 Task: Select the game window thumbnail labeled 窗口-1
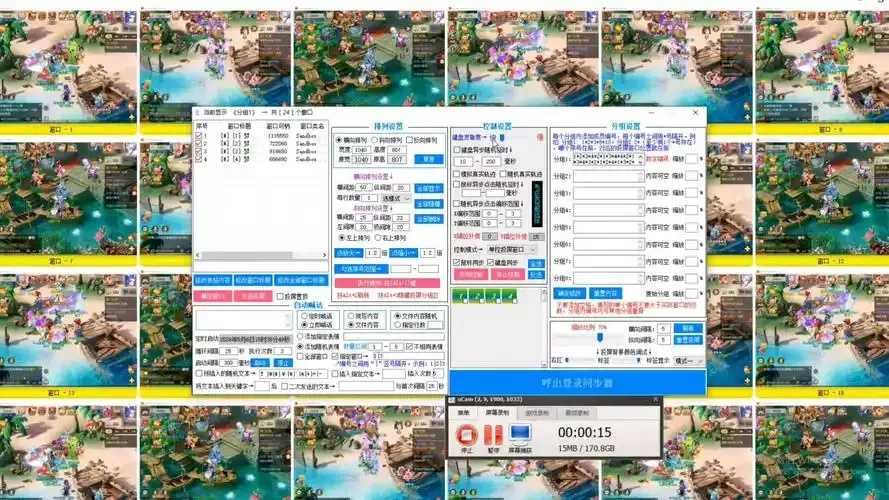[68, 71]
